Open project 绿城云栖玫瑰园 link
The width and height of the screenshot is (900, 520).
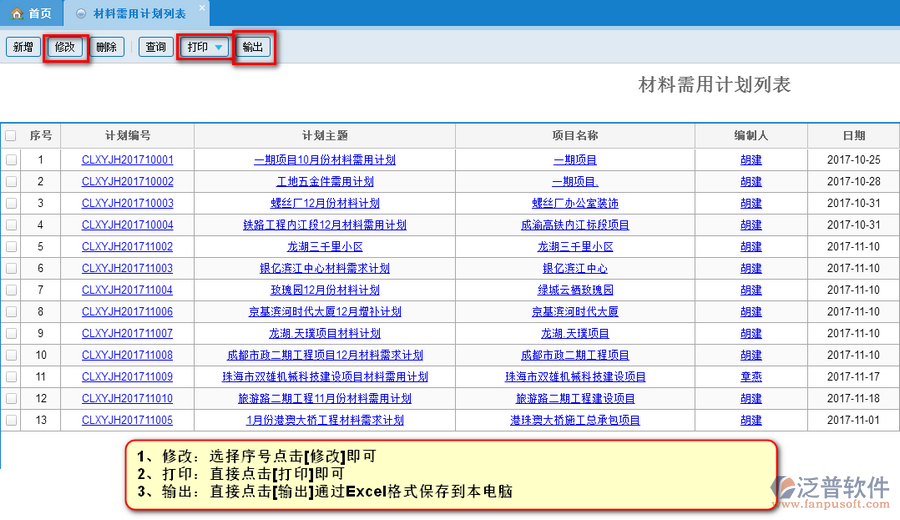[x=575, y=290]
